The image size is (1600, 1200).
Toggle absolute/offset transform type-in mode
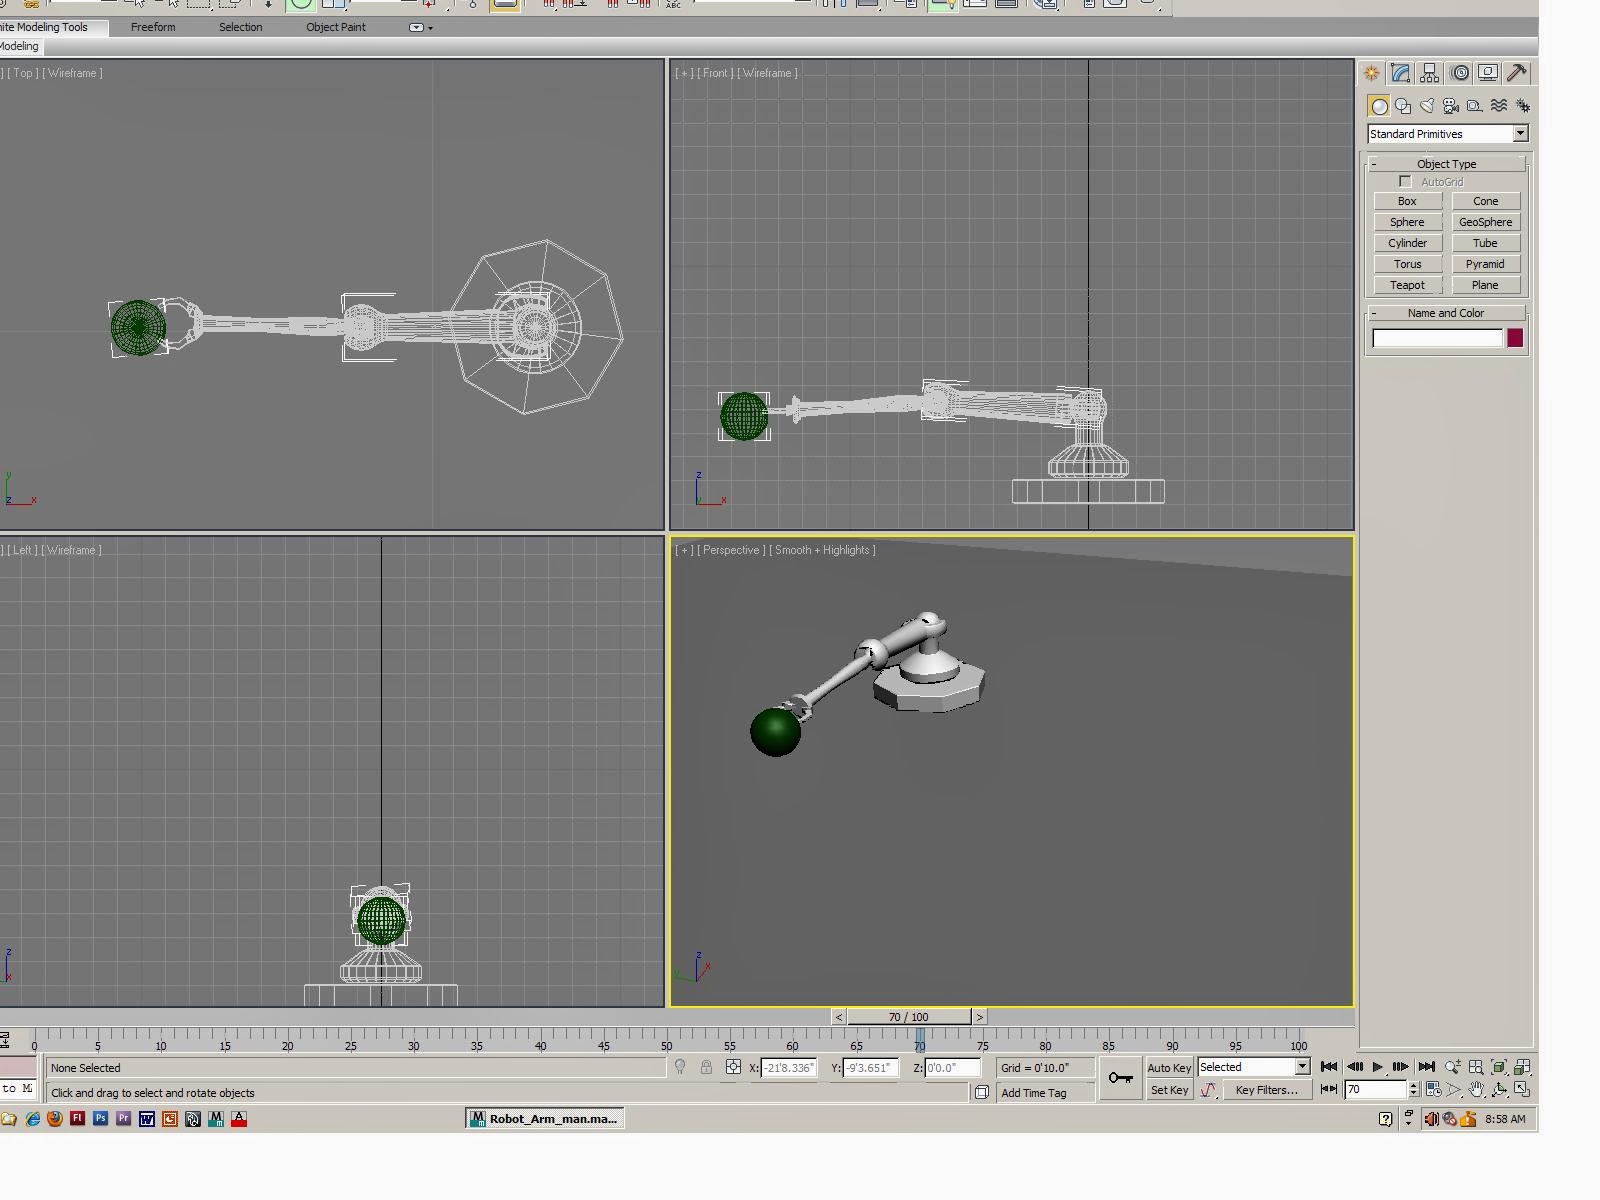pyautogui.click(x=733, y=1067)
